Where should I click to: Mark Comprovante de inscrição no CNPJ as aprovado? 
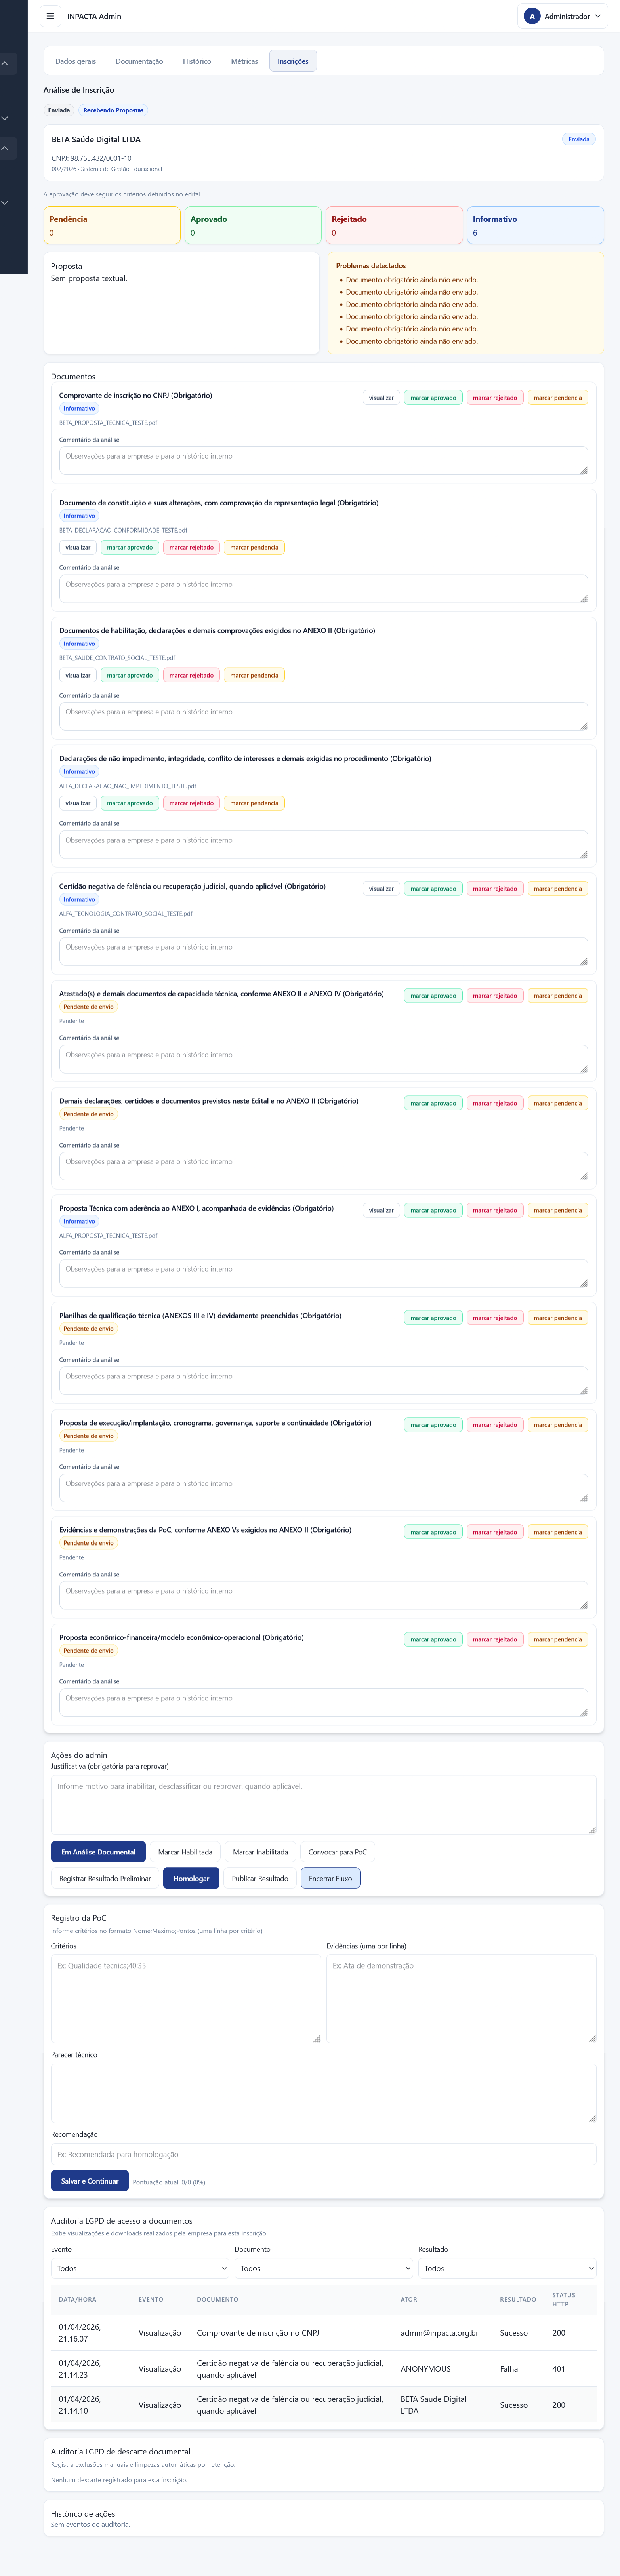point(433,398)
